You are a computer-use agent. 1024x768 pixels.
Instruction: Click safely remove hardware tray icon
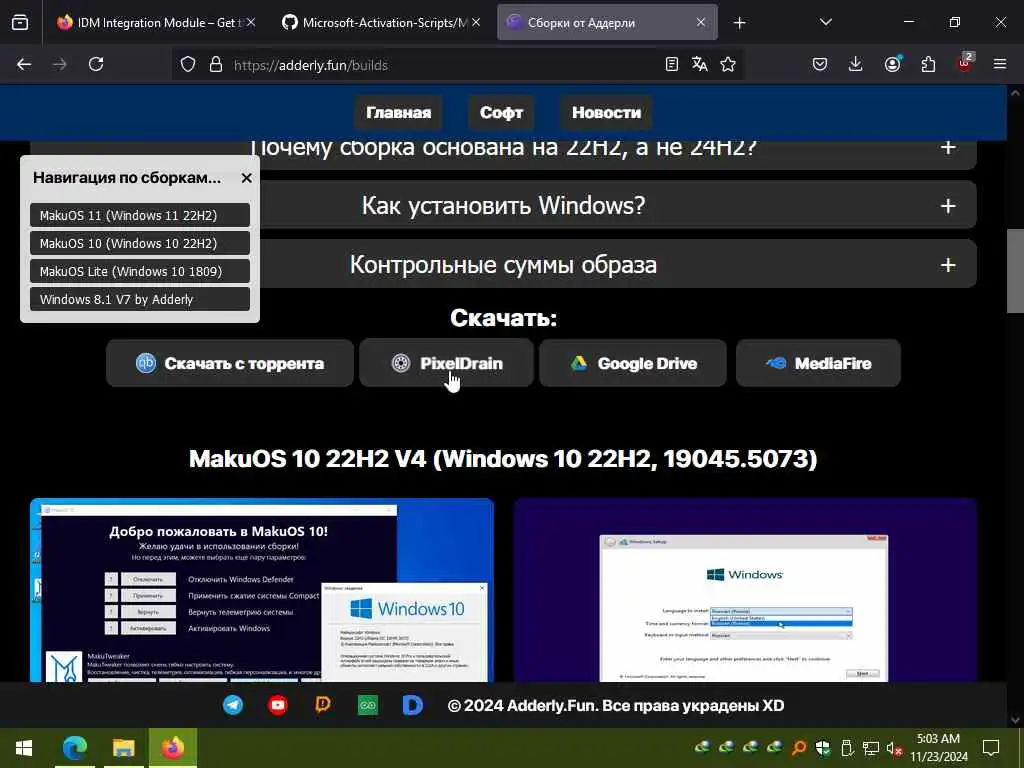click(847, 748)
